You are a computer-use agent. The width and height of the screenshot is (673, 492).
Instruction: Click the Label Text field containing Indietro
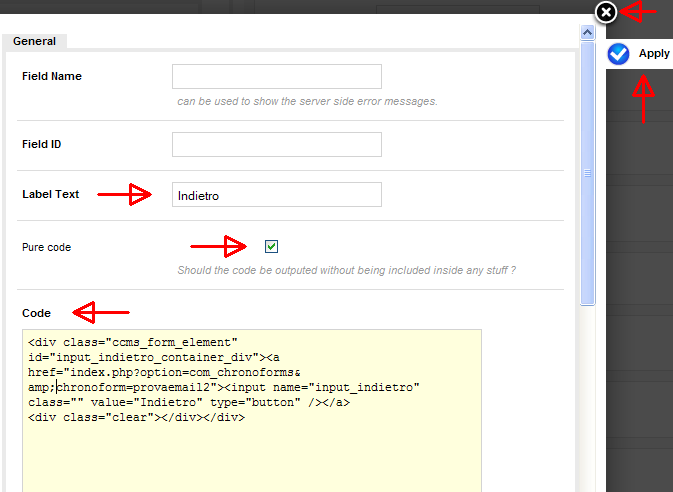tap(277, 194)
